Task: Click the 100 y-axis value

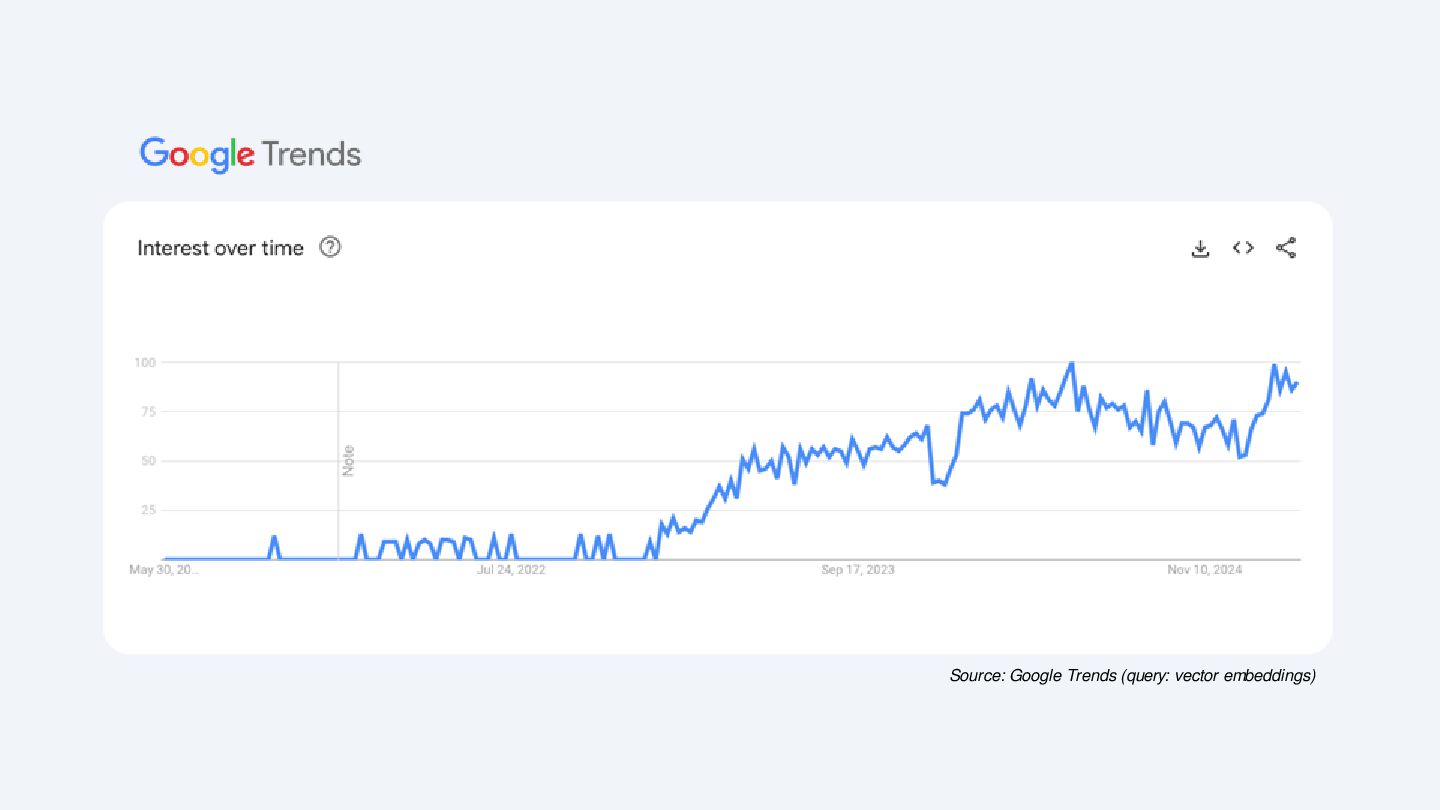Action: (145, 362)
